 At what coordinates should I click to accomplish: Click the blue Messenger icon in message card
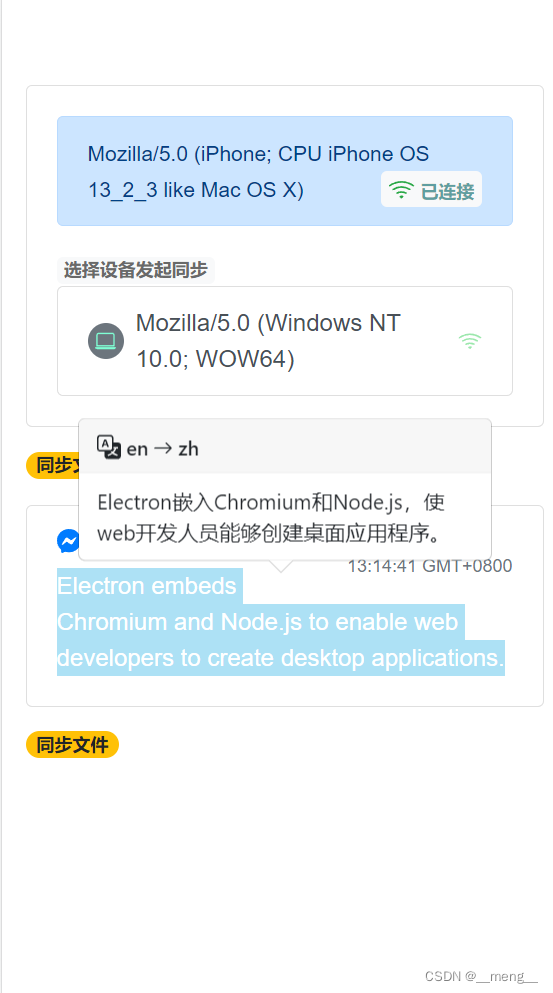point(68,540)
